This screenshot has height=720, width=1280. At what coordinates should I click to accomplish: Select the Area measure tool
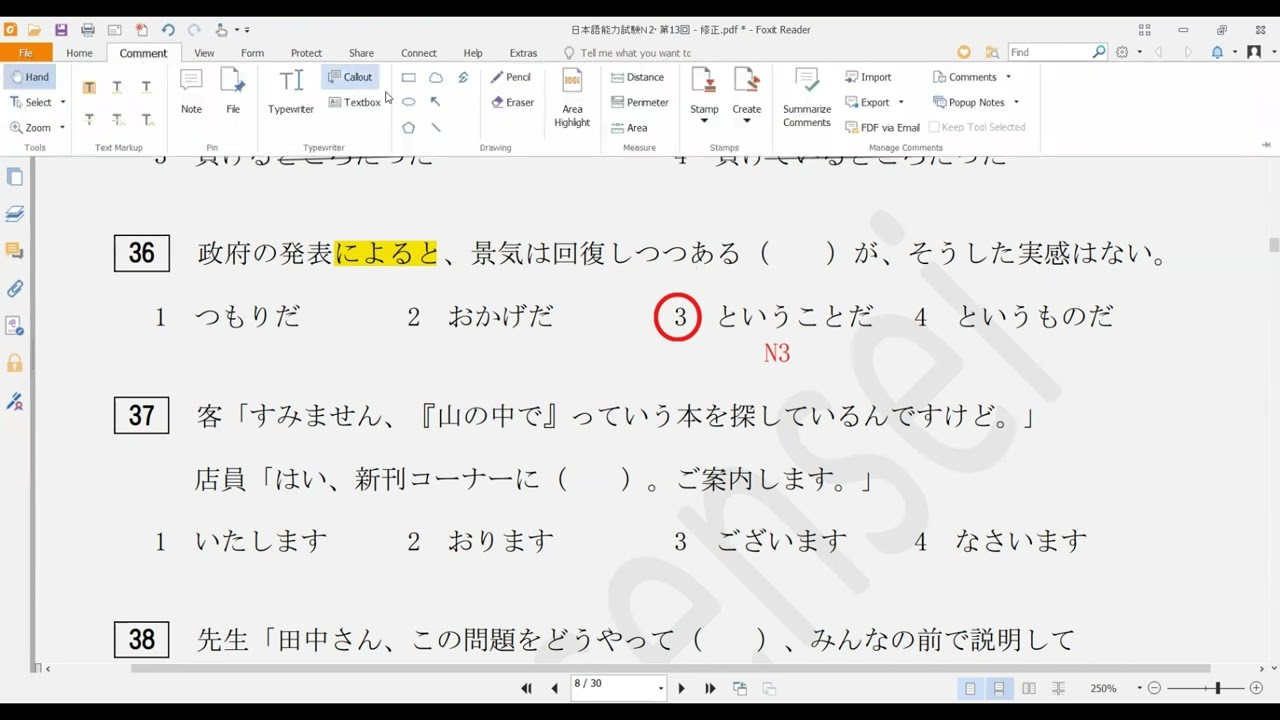pyautogui.click(x=629, y=128)
